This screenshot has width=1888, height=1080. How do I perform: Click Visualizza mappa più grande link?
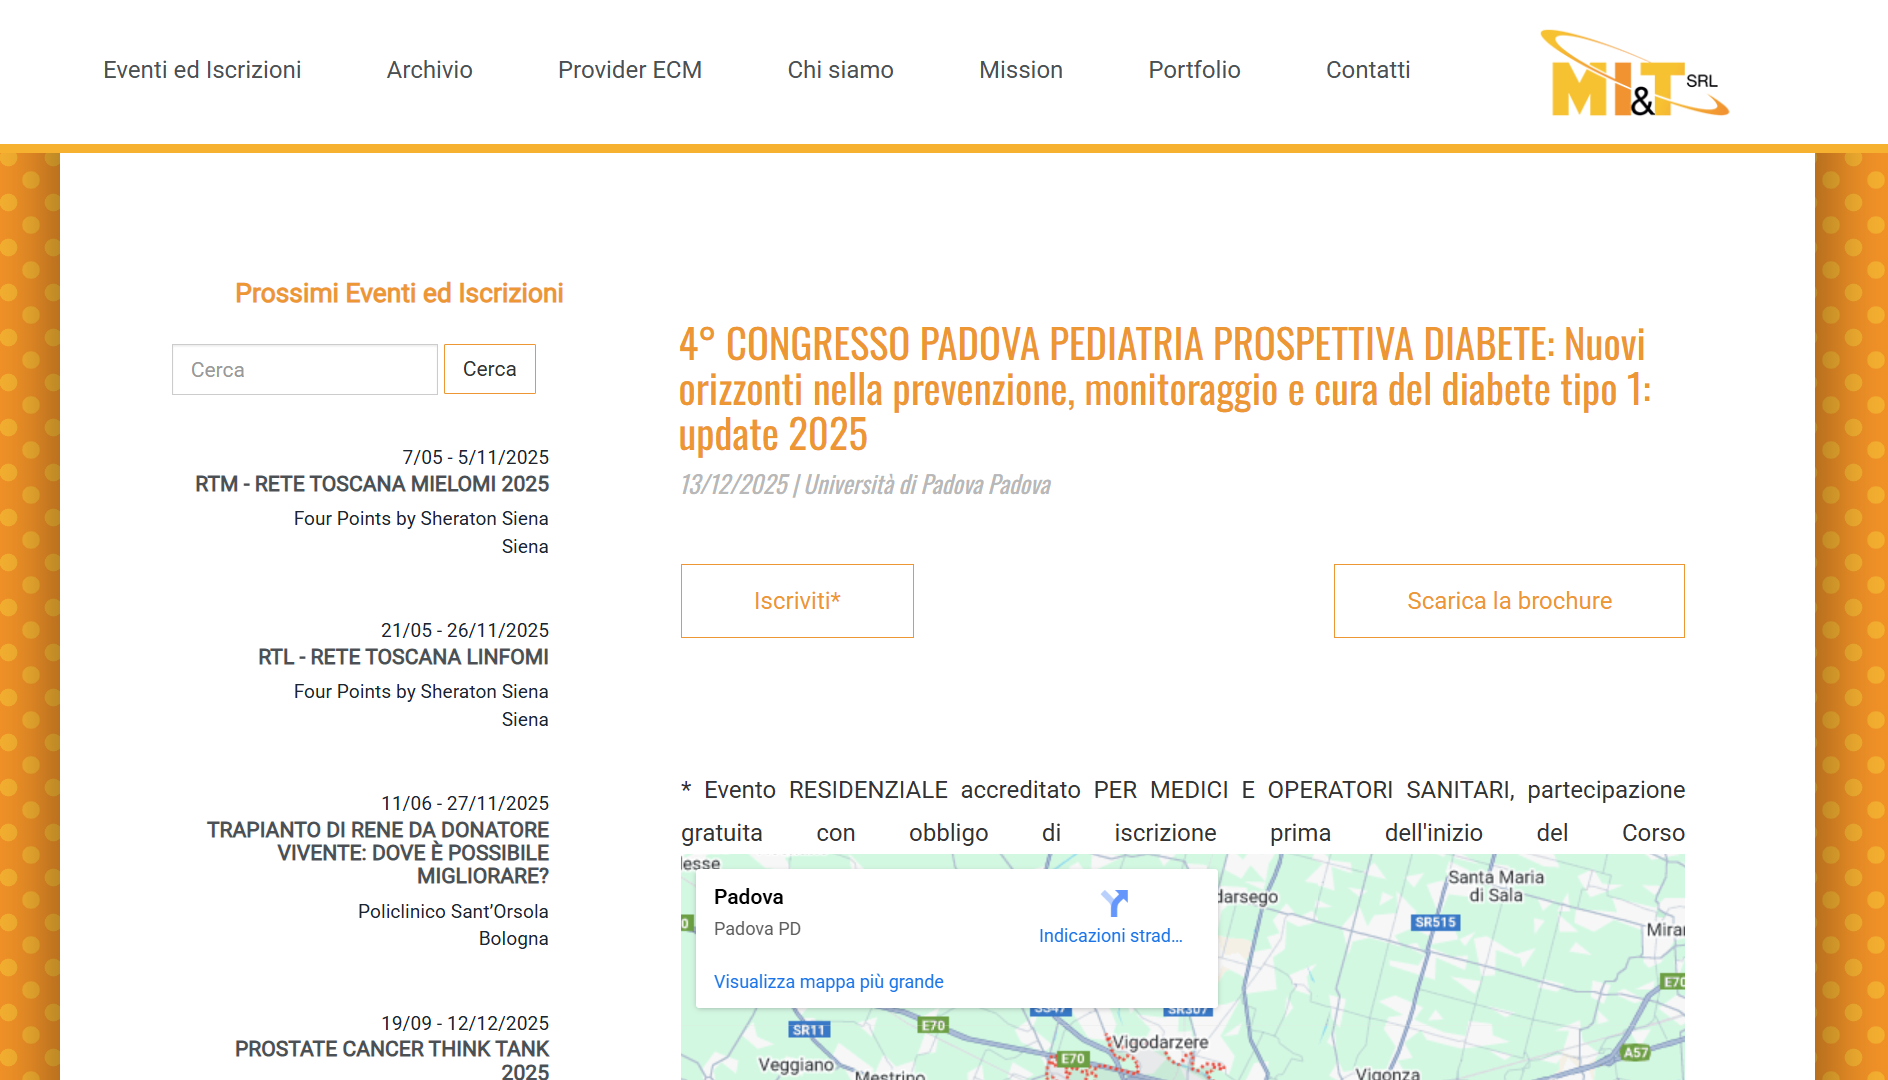[x=828, y=982]
